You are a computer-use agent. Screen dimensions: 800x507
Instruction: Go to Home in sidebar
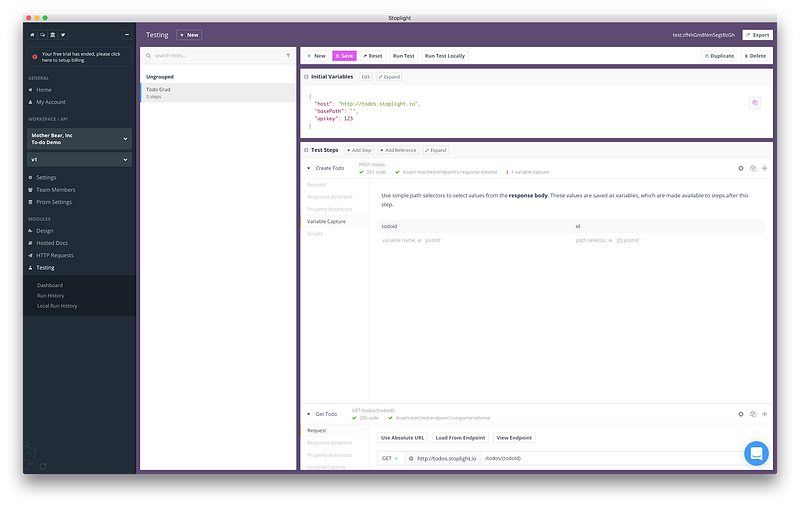(x=44, y=90)
